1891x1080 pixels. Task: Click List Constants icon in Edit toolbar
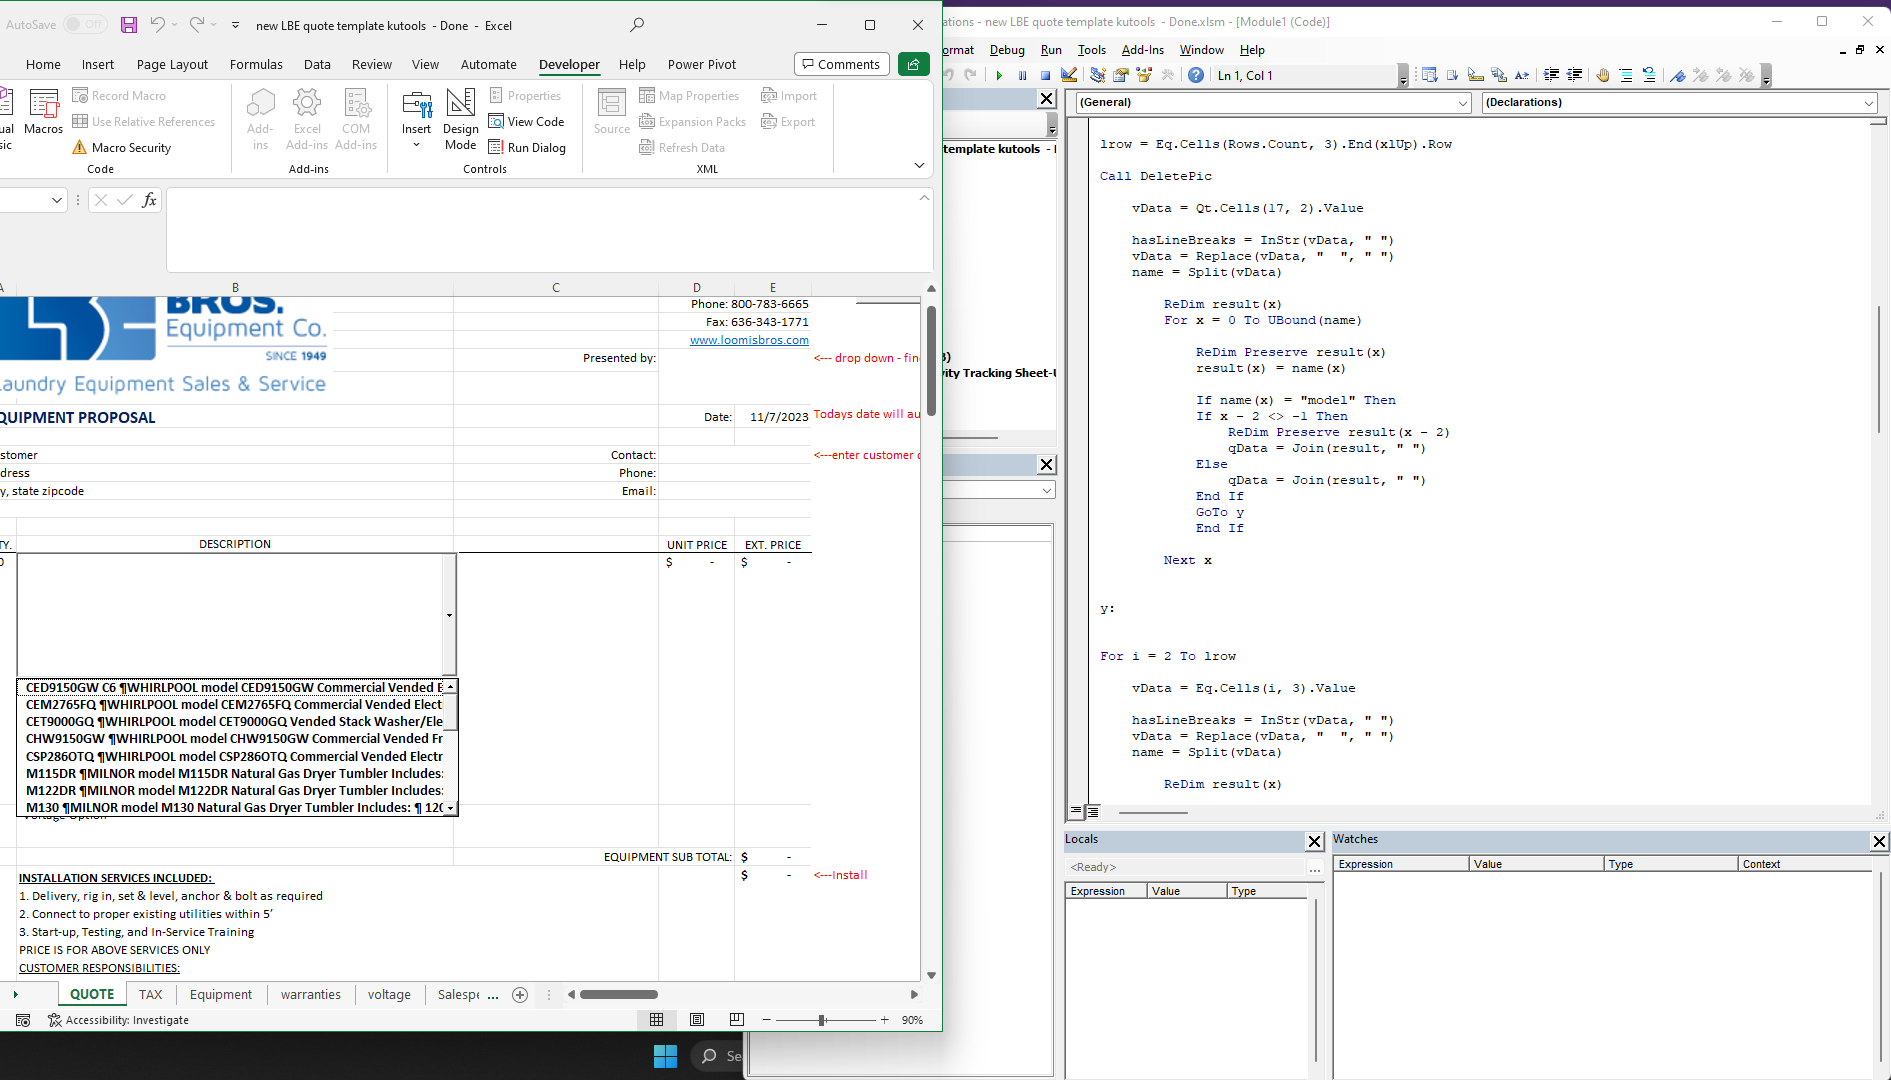pyautogui.click(x=1452, y=75)
